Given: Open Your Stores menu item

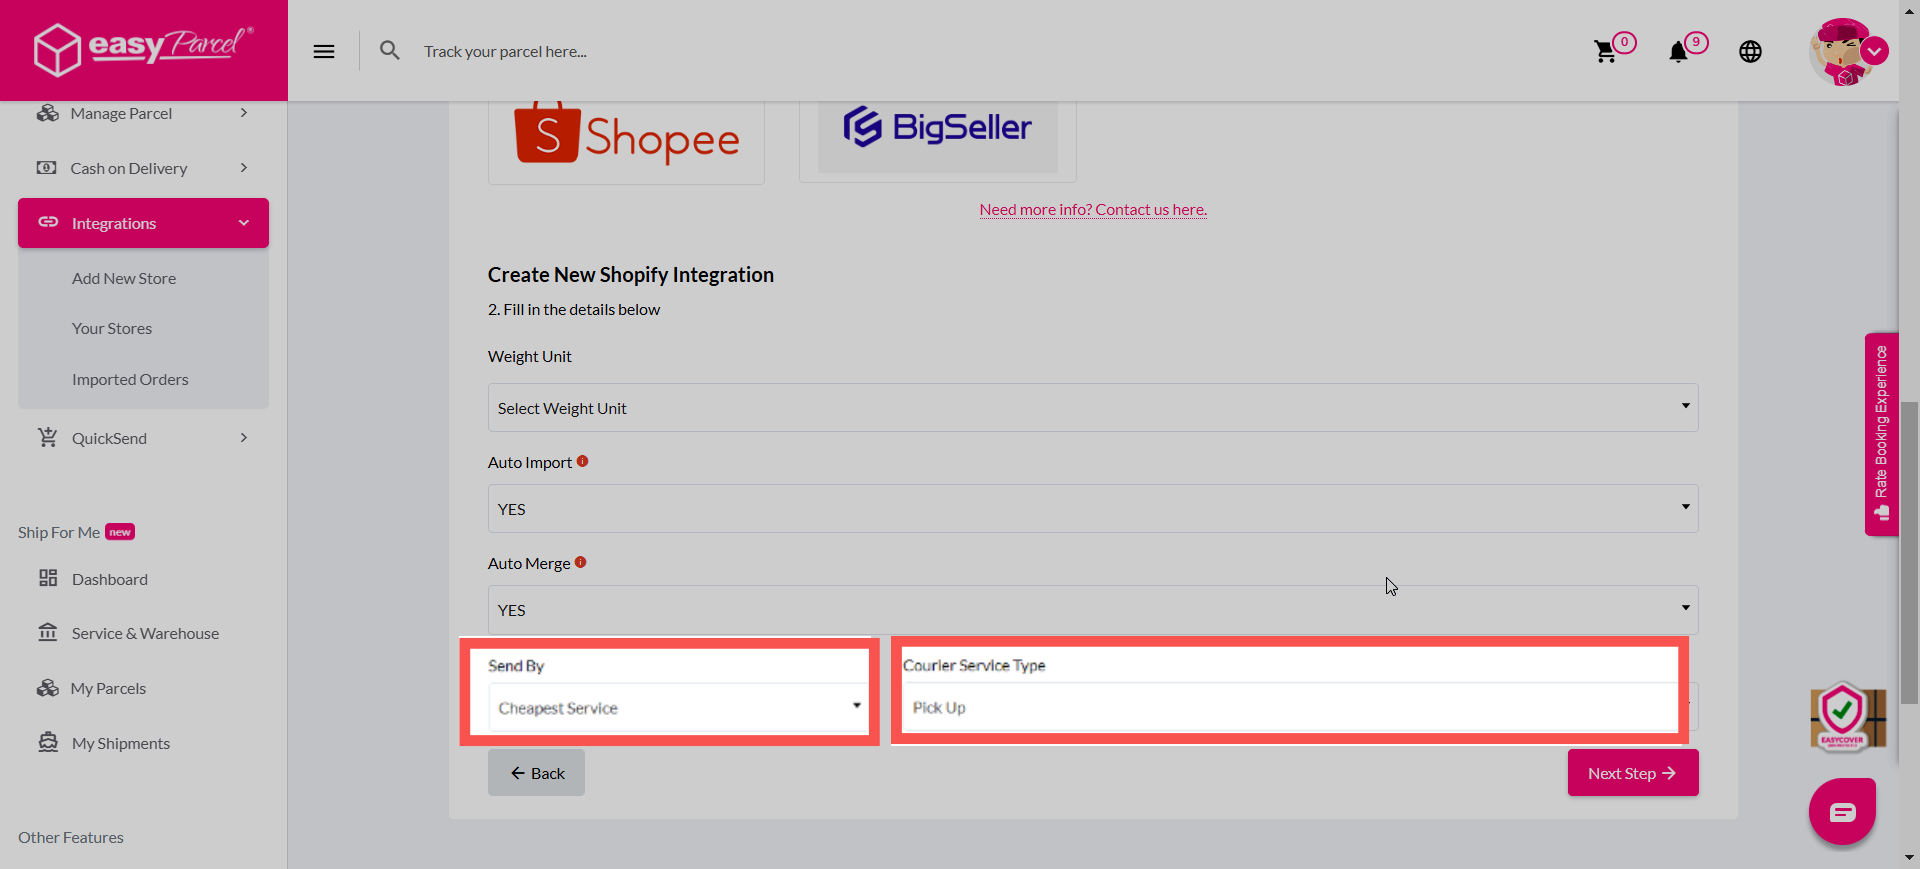Looking at the screenshot, I should coord(112,328).
